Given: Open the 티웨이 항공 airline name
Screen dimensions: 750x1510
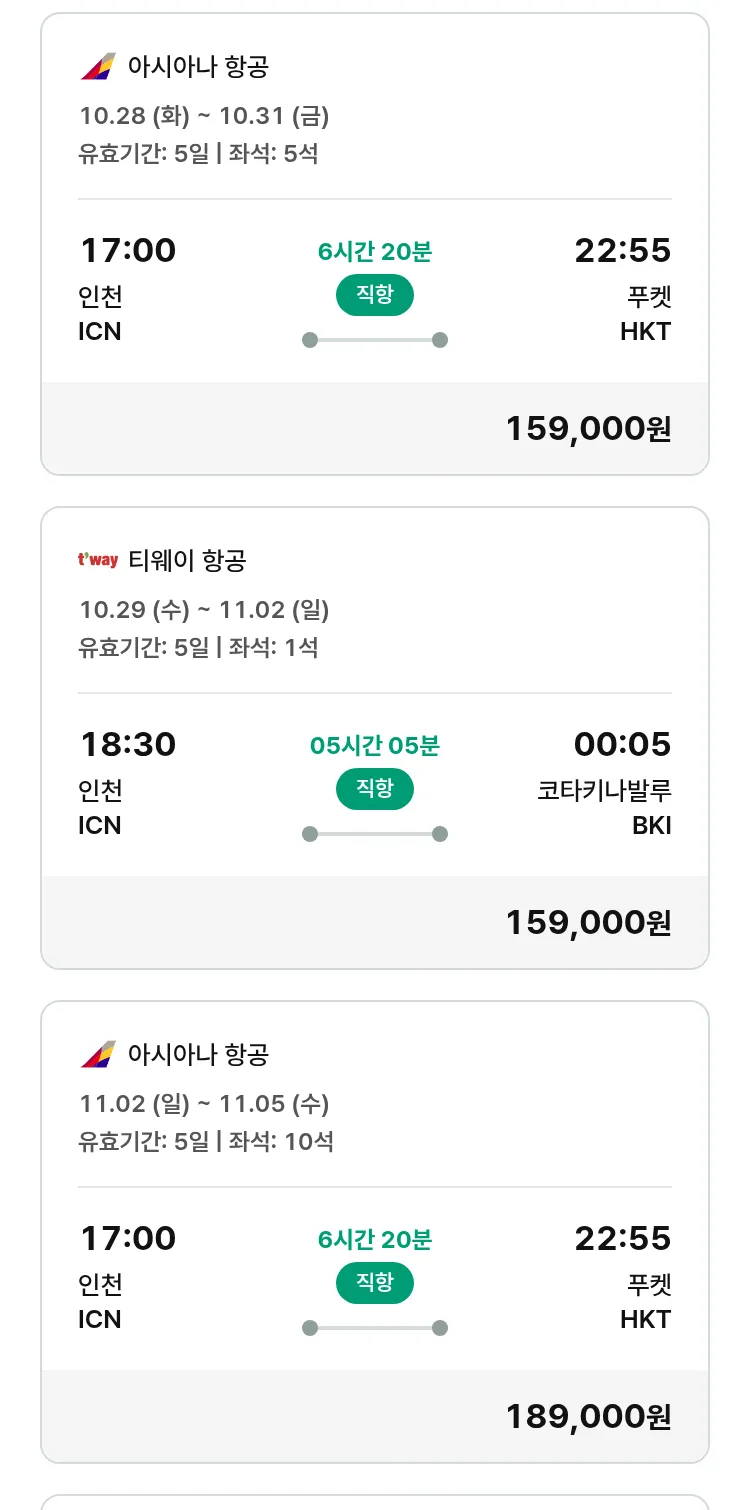Looking at the screenshot, I should (187, 561).
